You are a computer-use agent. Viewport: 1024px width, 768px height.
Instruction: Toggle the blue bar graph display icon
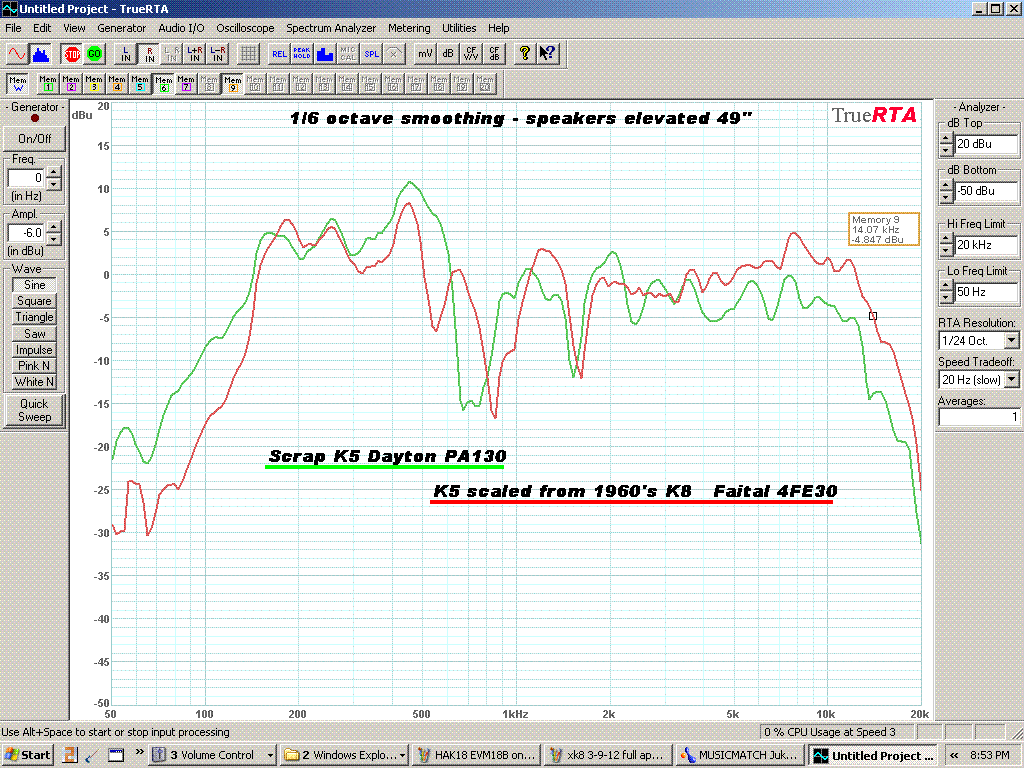[x=325, y=54]
